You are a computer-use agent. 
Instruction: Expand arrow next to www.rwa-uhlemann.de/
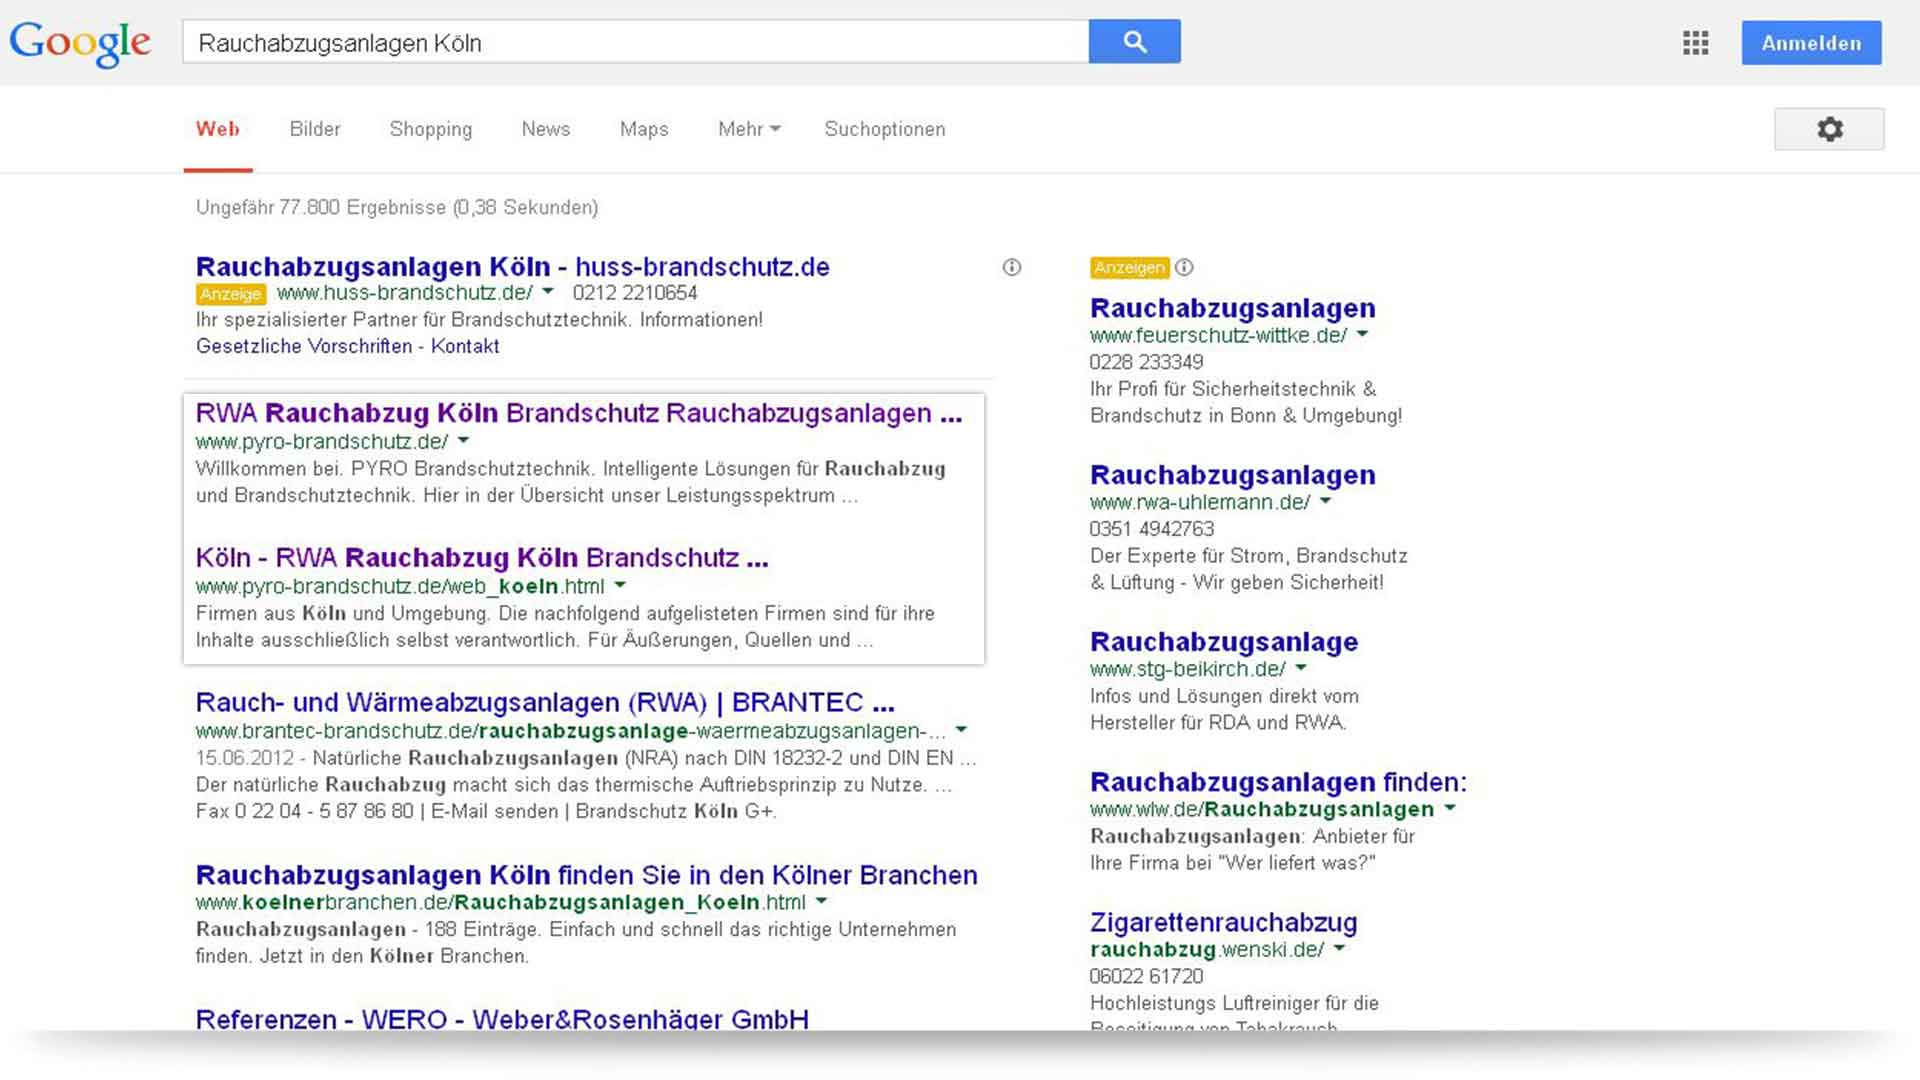point(1325,501)
